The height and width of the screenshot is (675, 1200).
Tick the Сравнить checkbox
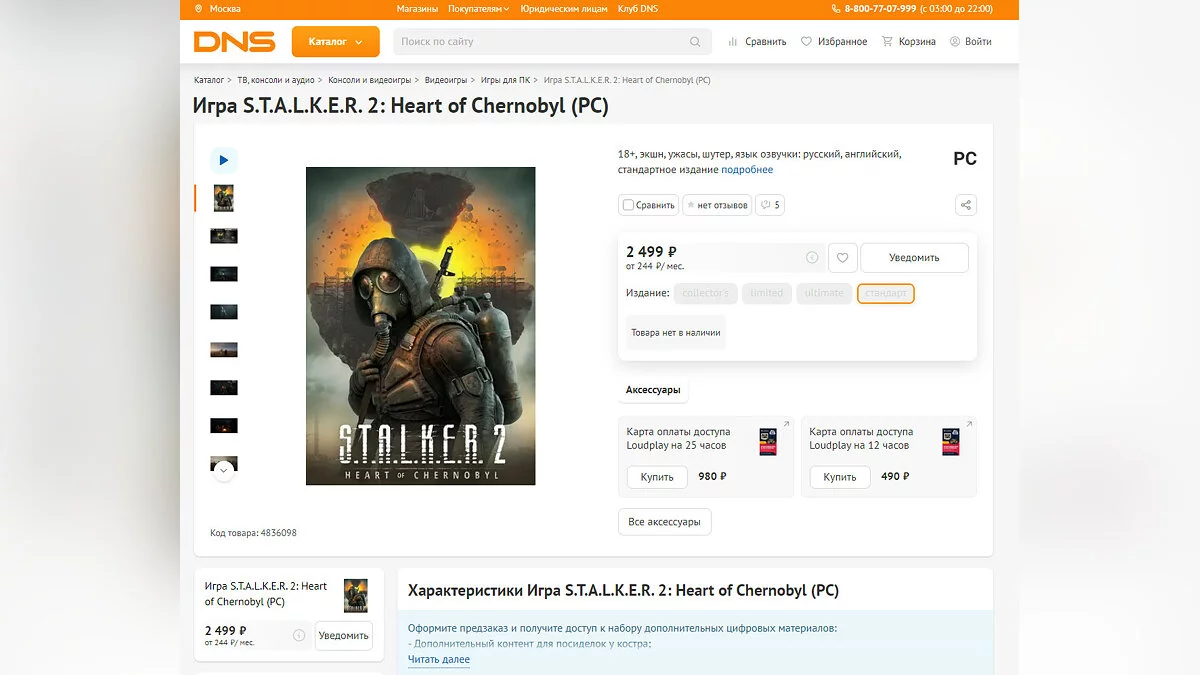pos(628,205)
